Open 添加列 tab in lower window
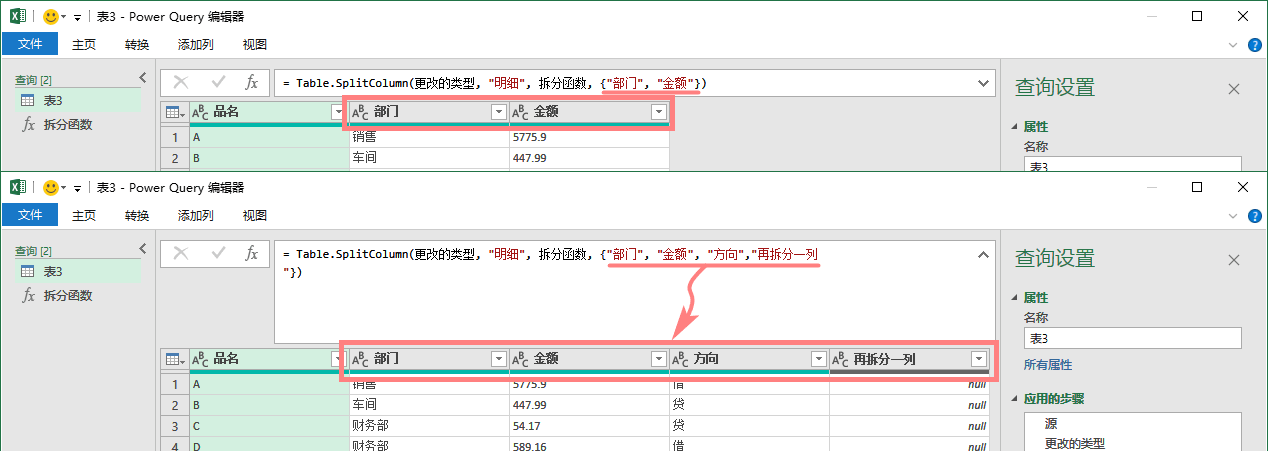This screenshot has height=451, width=1268. pyautogui.click(x=196, y=215)
